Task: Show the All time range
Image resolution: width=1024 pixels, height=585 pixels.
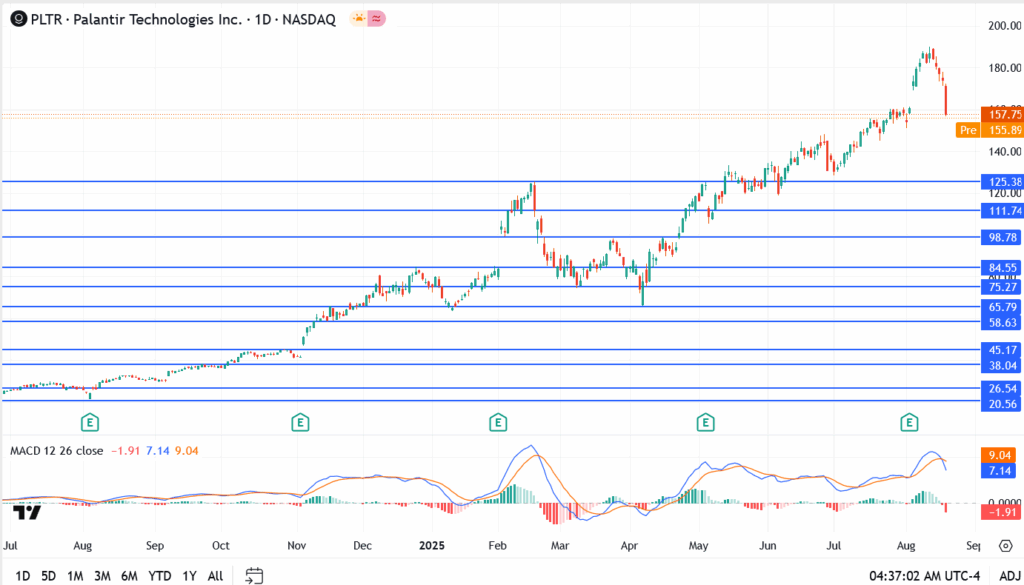Action: (215, 575)
